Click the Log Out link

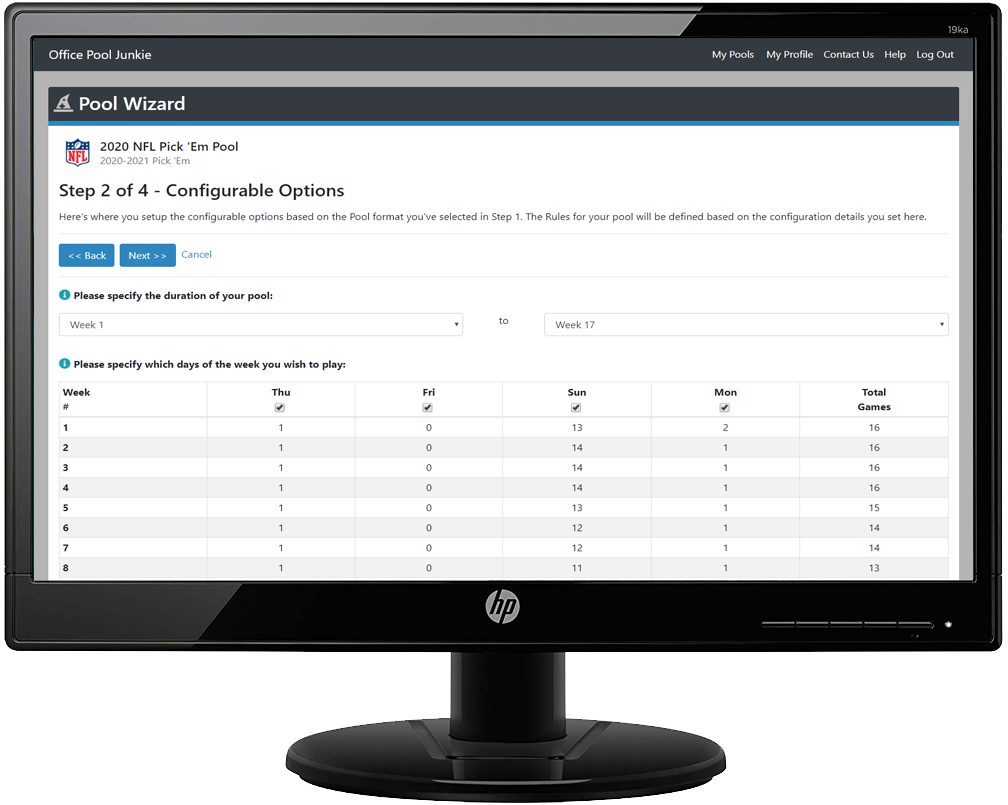click(x=935, y=55)
